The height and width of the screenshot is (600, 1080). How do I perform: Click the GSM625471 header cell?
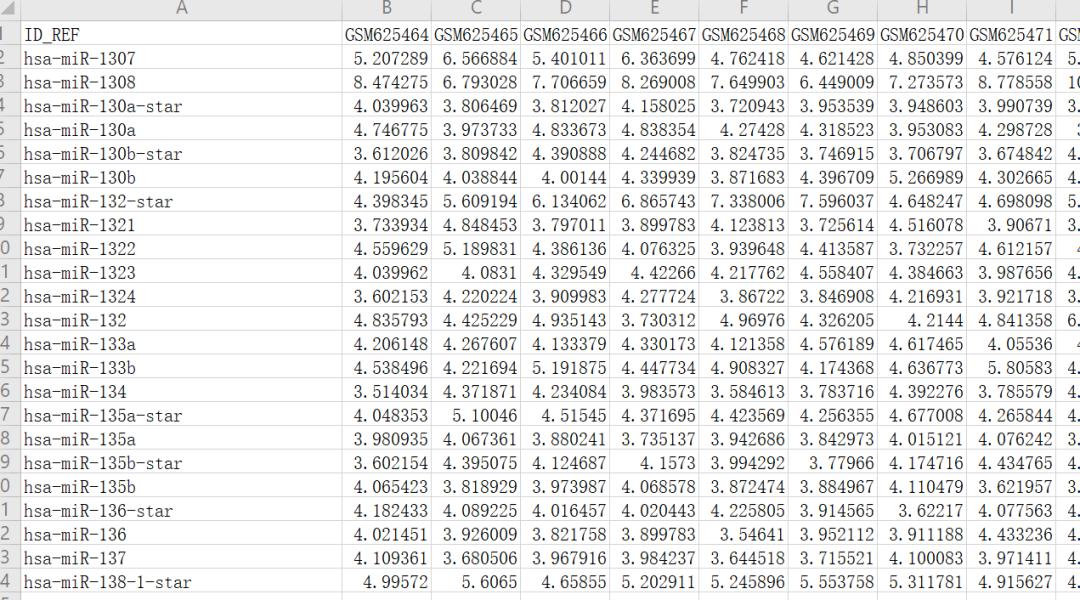coord(1011,34)
